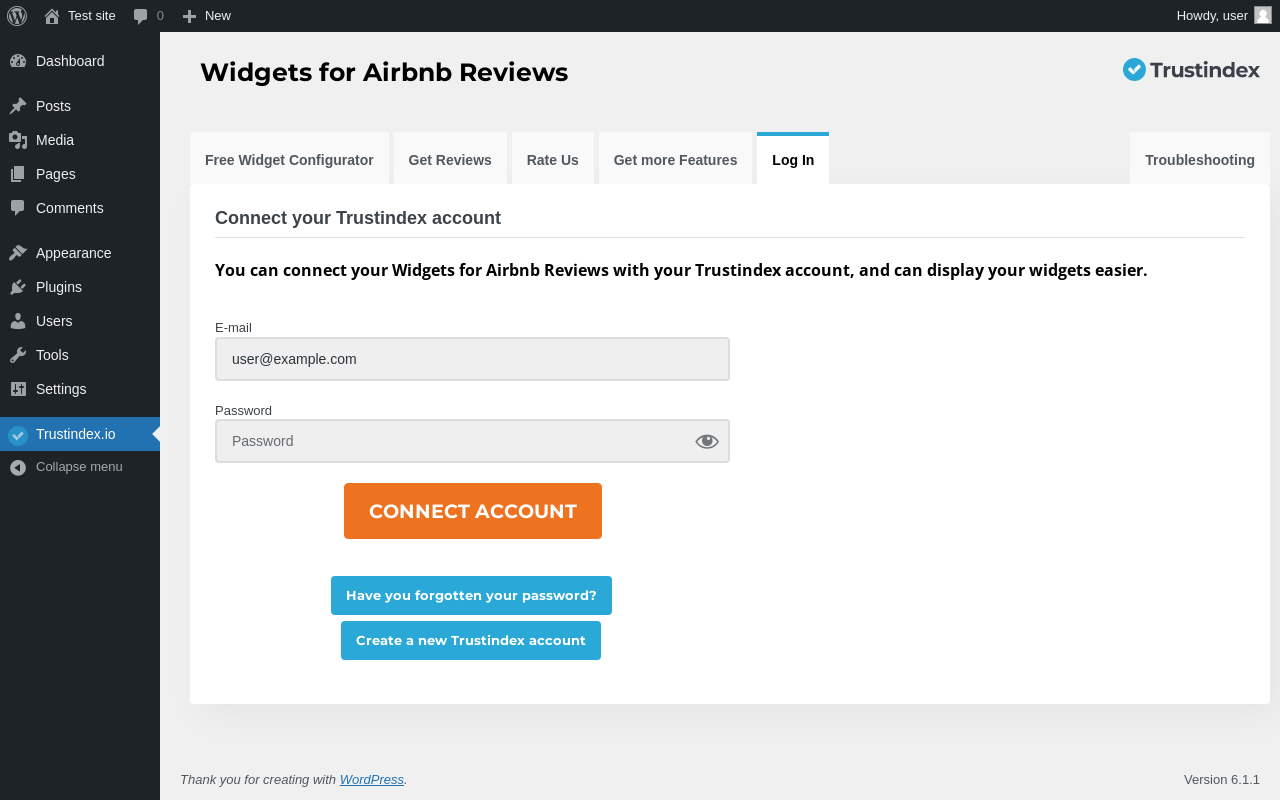Click the Version 6.1.1 text
This screenshot has width=1280, height=800.
pyautogui.click(x=1222, y=779)
